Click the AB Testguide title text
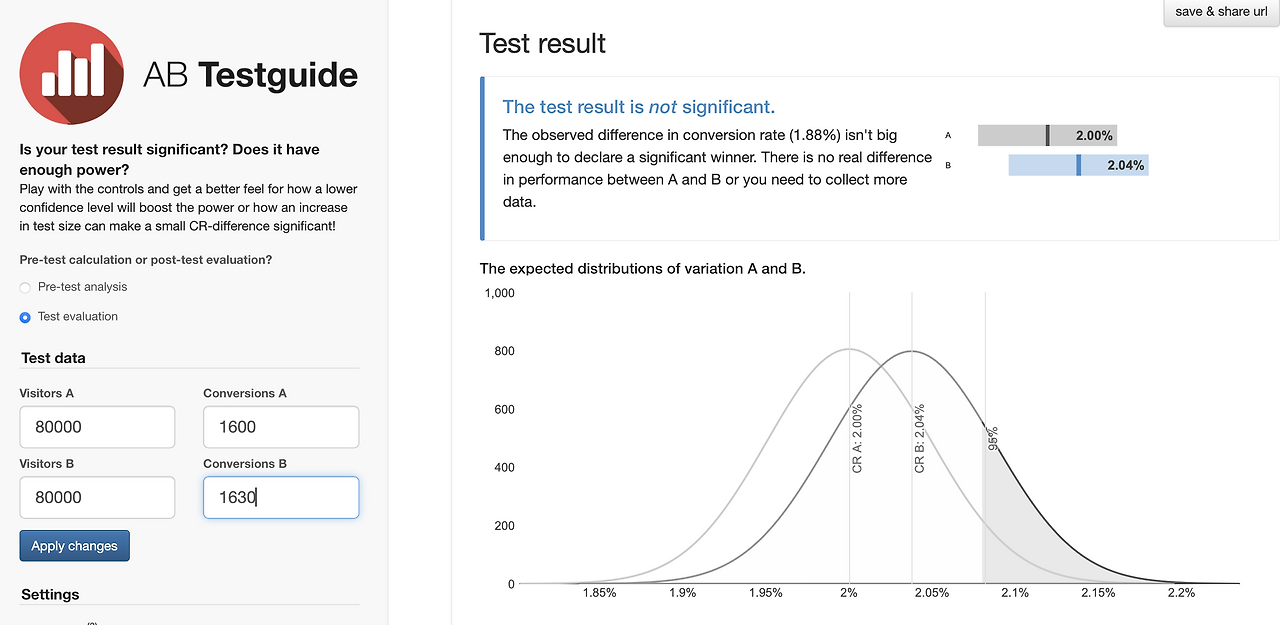This screenshot has width=1280, height=625. (250, 74)
